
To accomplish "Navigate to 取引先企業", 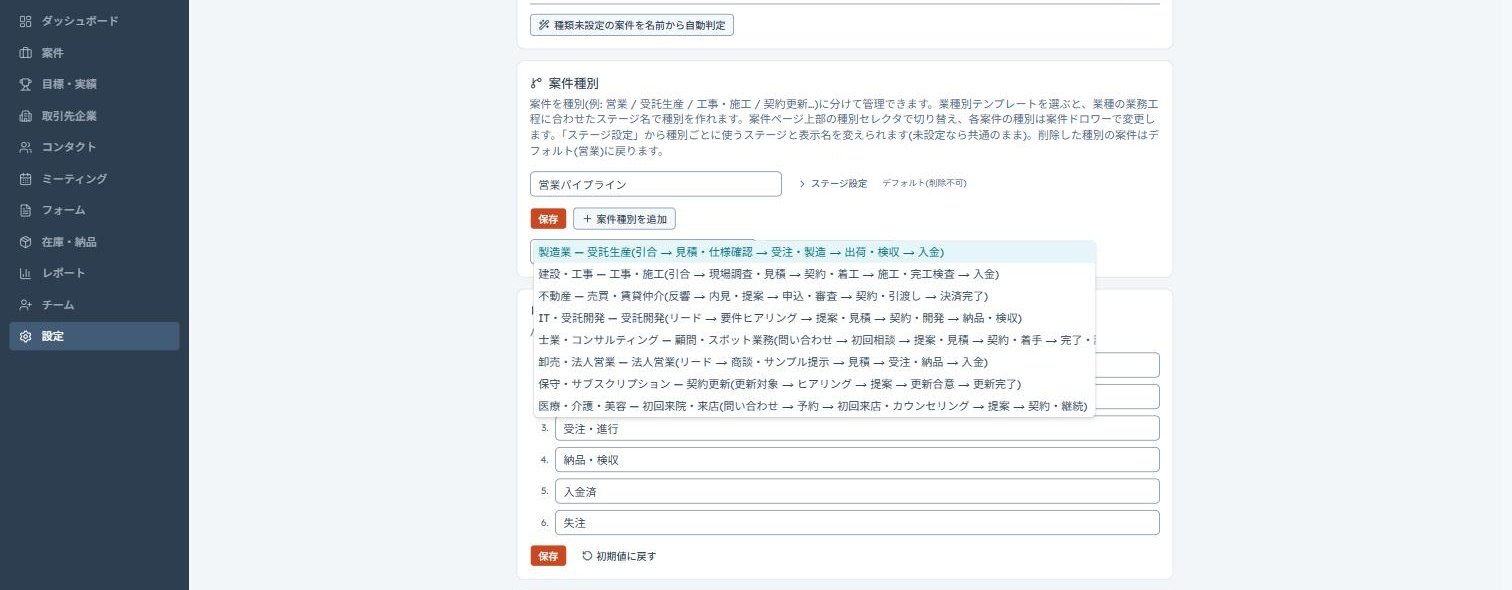I will pyautogui.click(x=94, y=116).
